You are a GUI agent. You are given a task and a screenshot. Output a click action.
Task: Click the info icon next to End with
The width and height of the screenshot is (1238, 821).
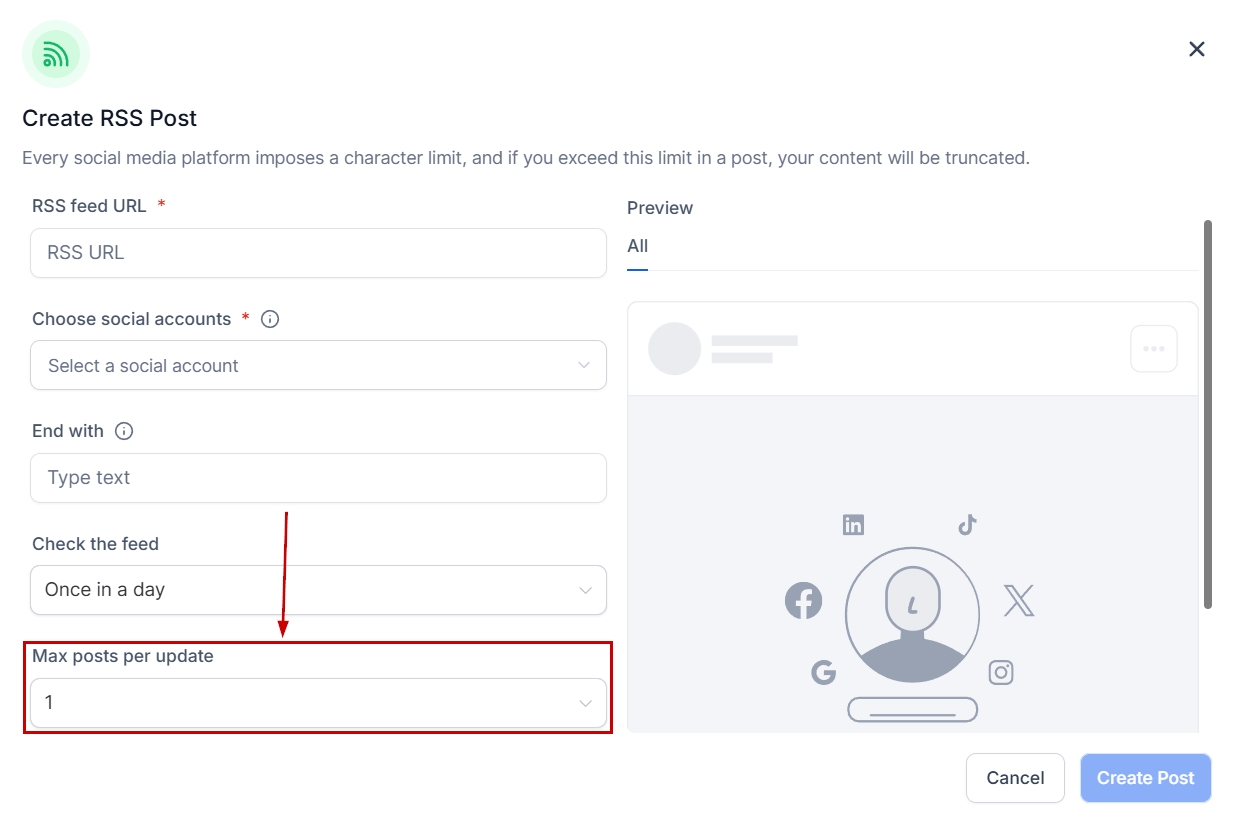pos(124,431)
